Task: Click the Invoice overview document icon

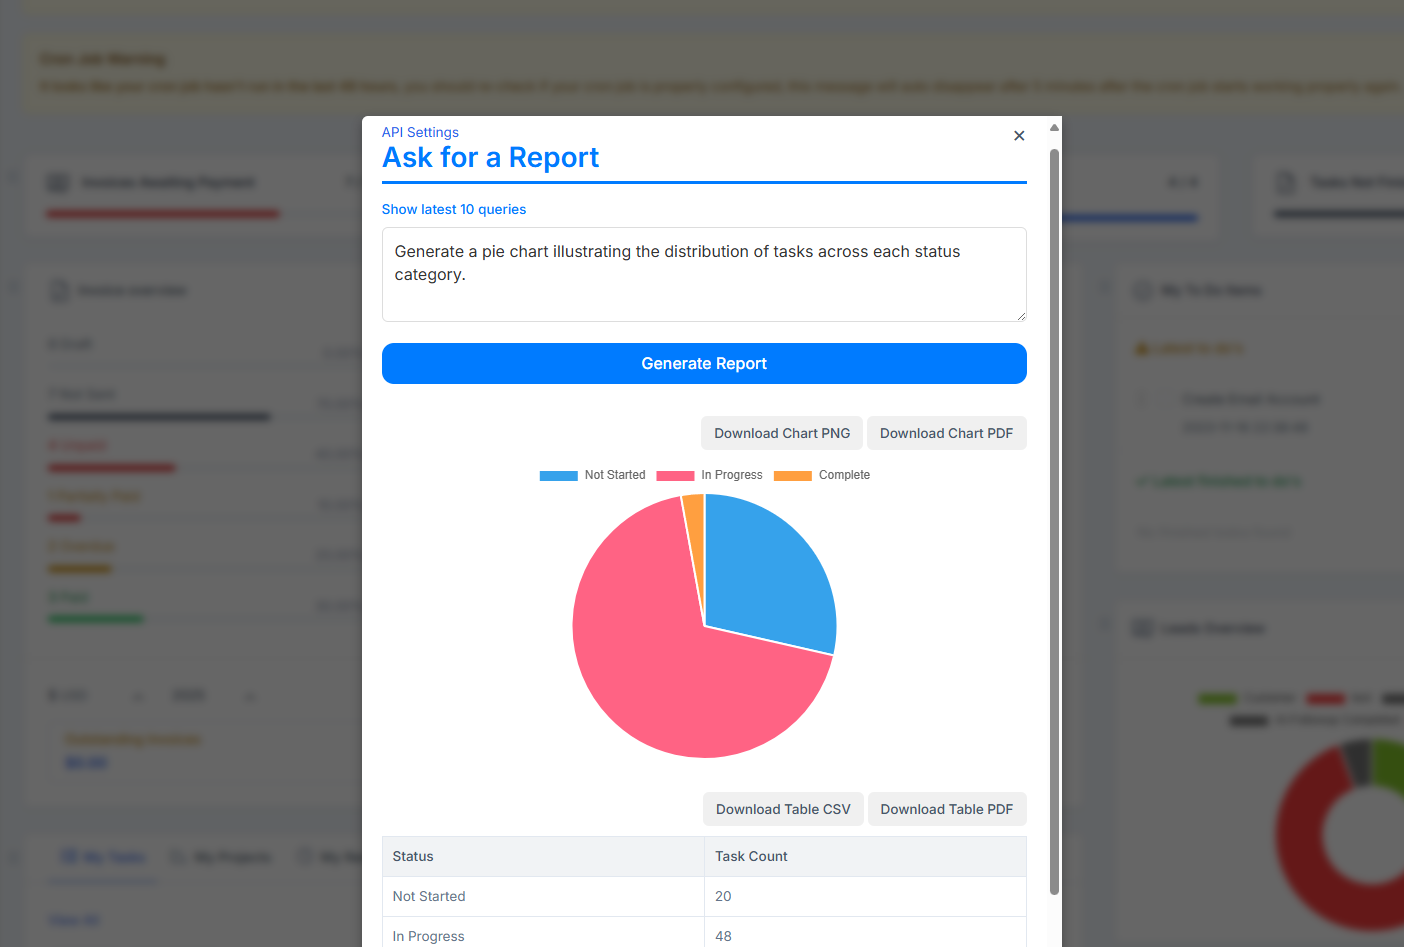Action: (60, 290)
